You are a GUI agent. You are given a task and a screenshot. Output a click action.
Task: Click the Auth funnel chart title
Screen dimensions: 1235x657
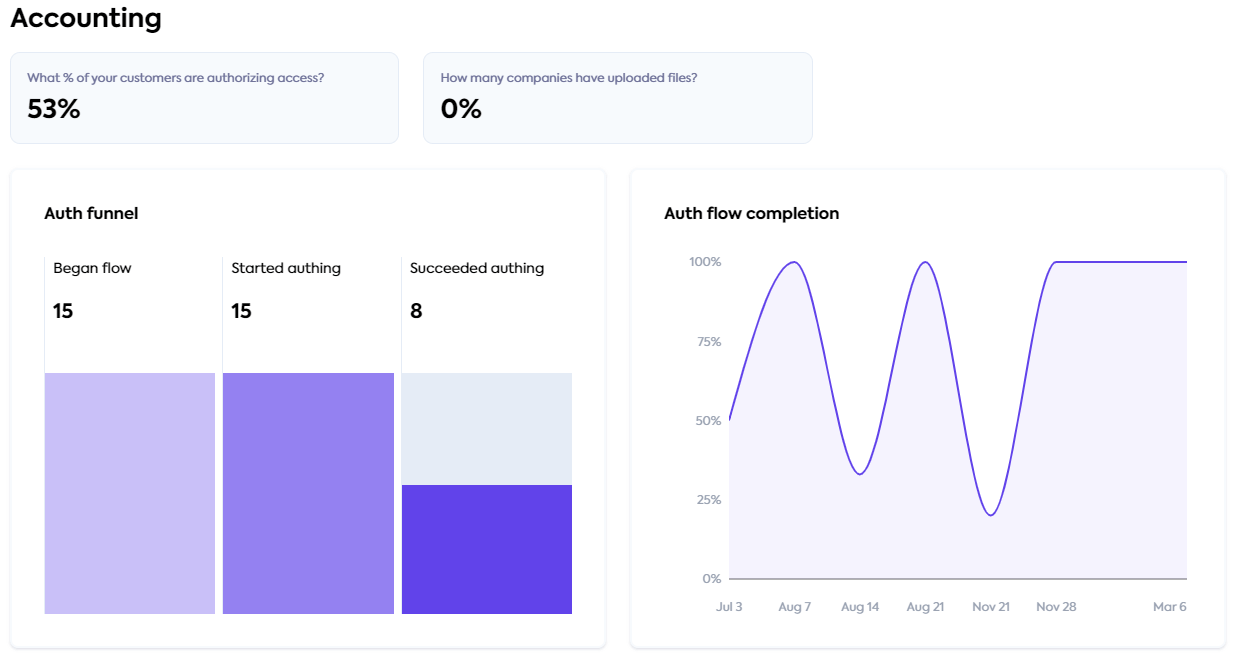coord(91,213)
